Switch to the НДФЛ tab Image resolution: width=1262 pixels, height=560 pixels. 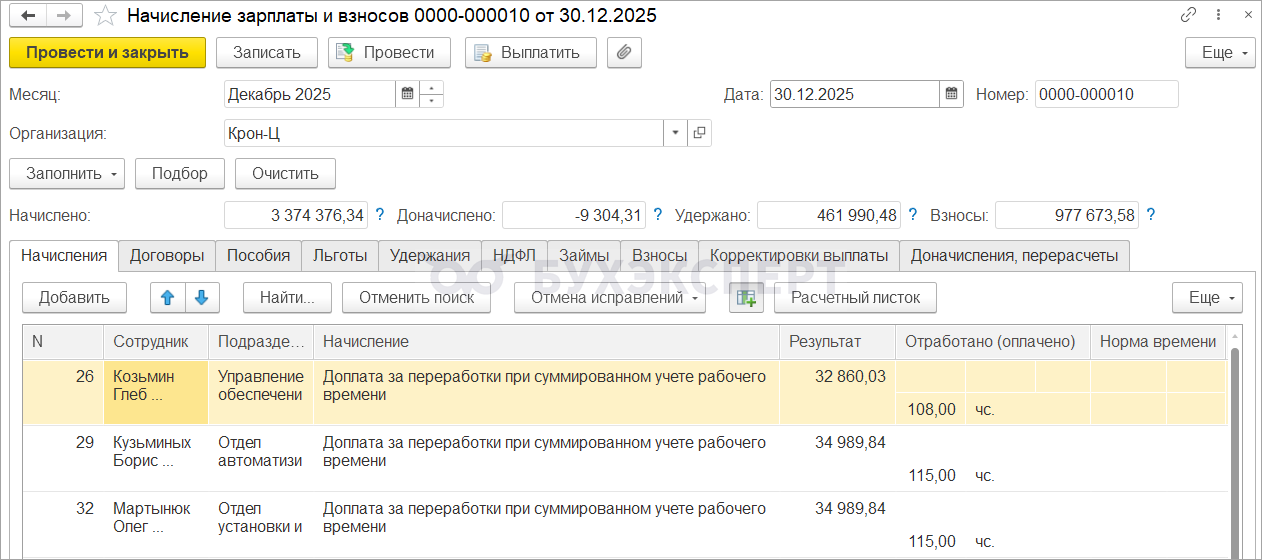tap(514, 255)
